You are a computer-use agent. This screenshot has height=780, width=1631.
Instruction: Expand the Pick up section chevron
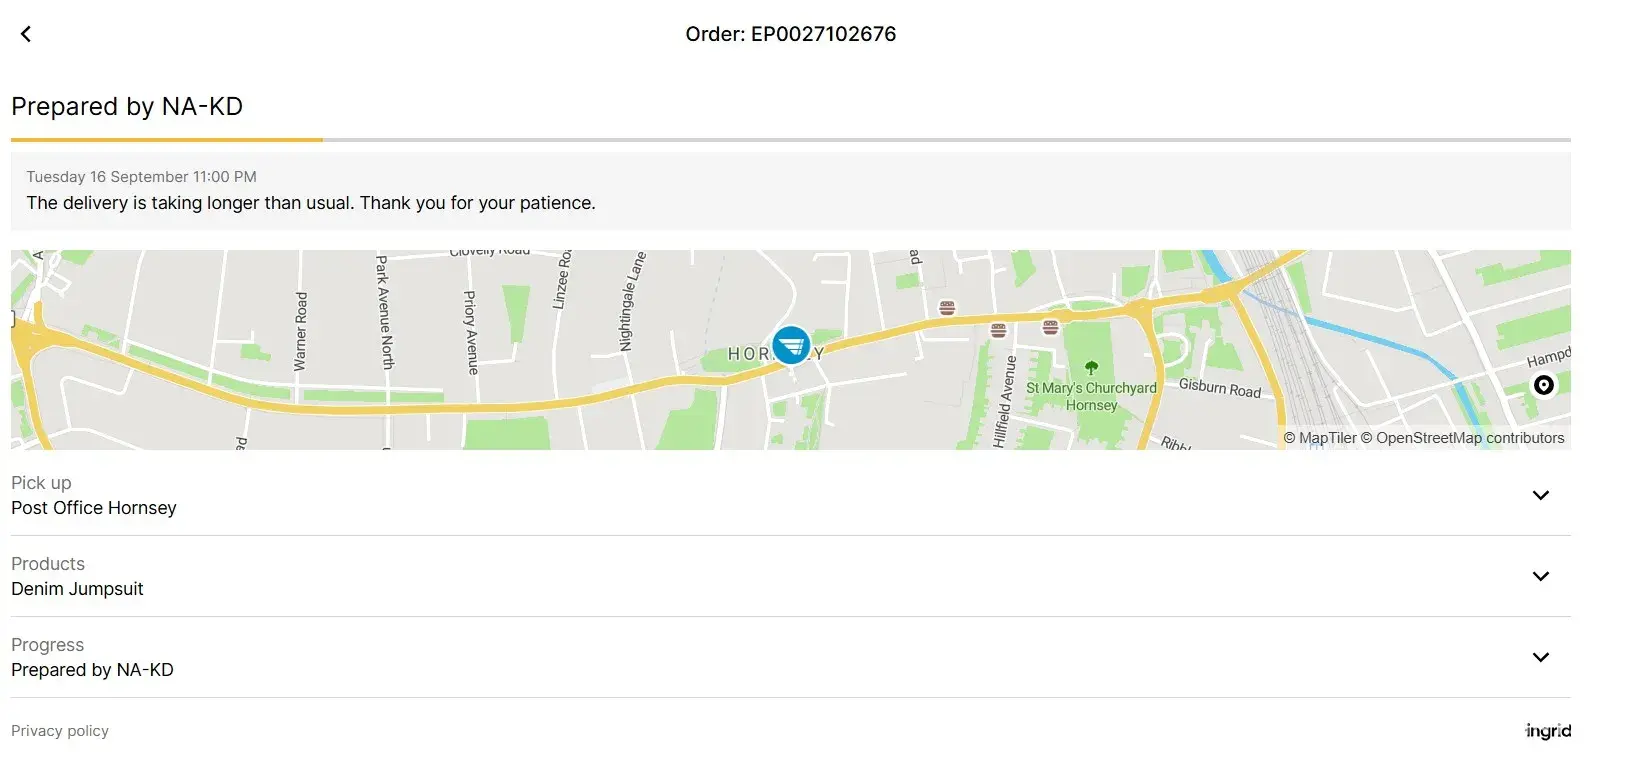click(x=1541, y=495)
